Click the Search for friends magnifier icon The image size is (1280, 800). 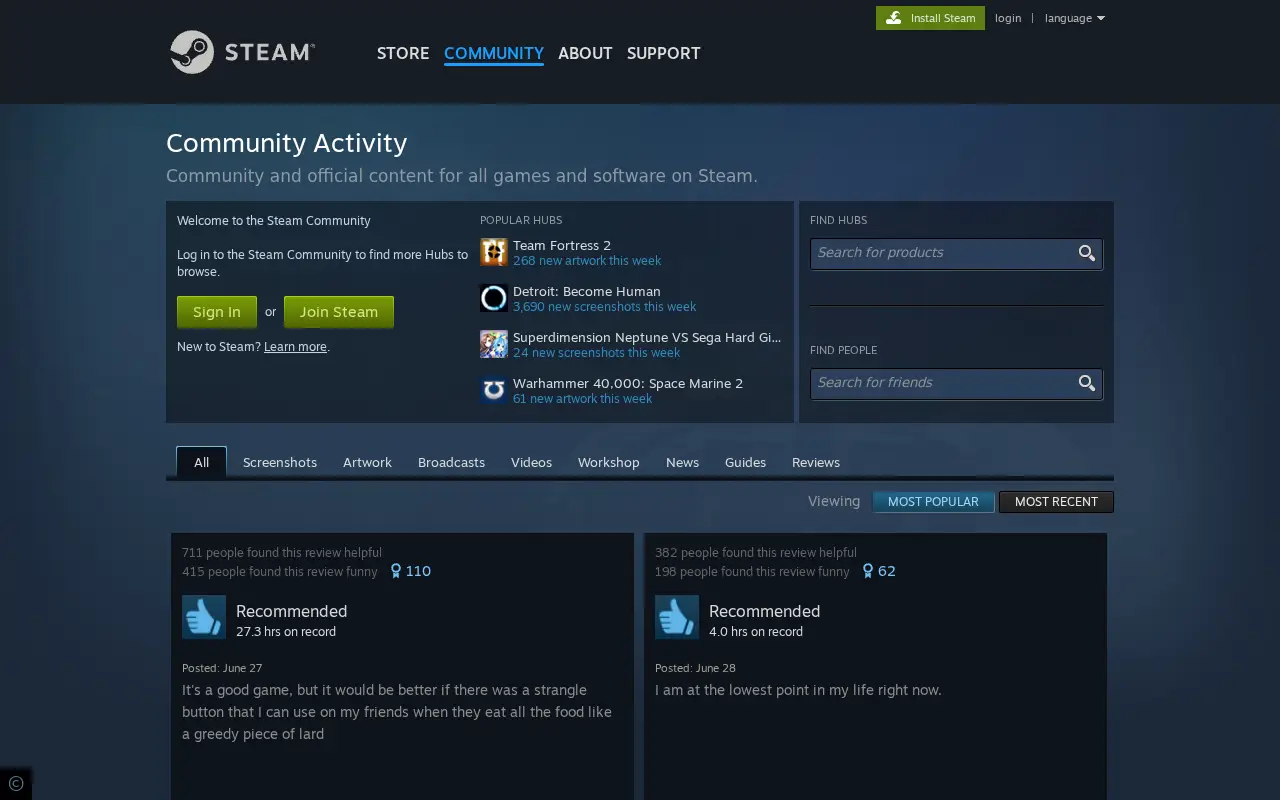[1087, 383]
